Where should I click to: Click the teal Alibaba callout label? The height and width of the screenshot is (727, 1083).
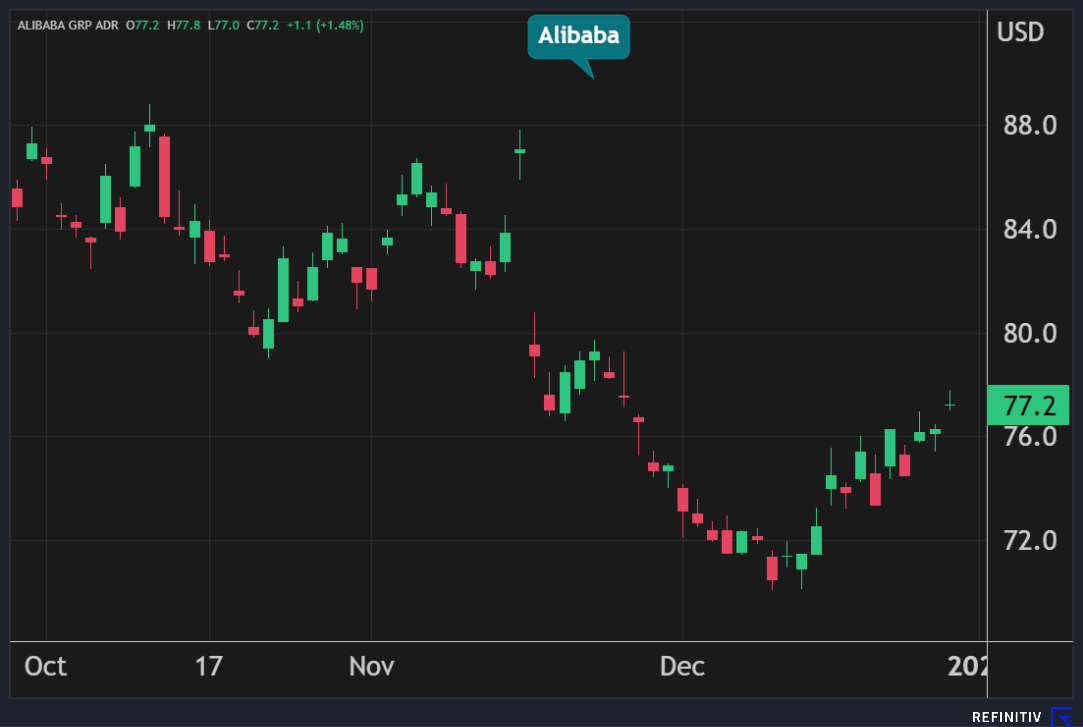pyautogui.click(x=579, y=36)
